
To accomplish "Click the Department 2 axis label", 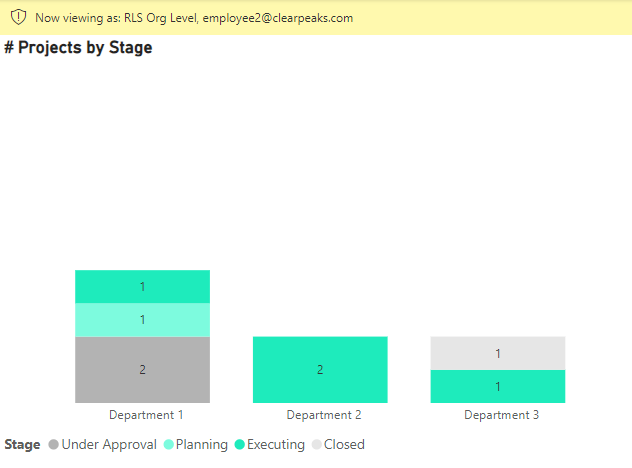I will pos(322,415).
